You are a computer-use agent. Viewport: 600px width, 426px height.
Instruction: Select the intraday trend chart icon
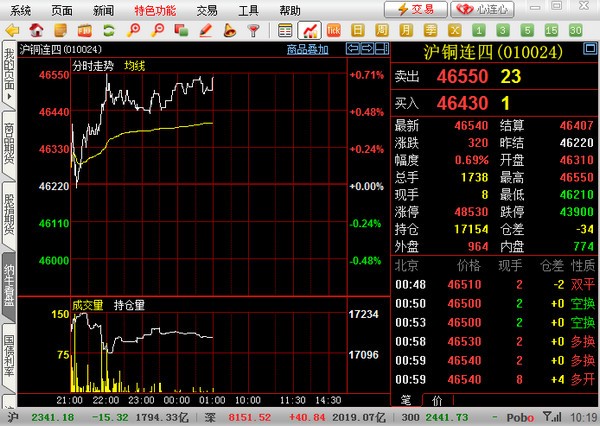(309, 30)
